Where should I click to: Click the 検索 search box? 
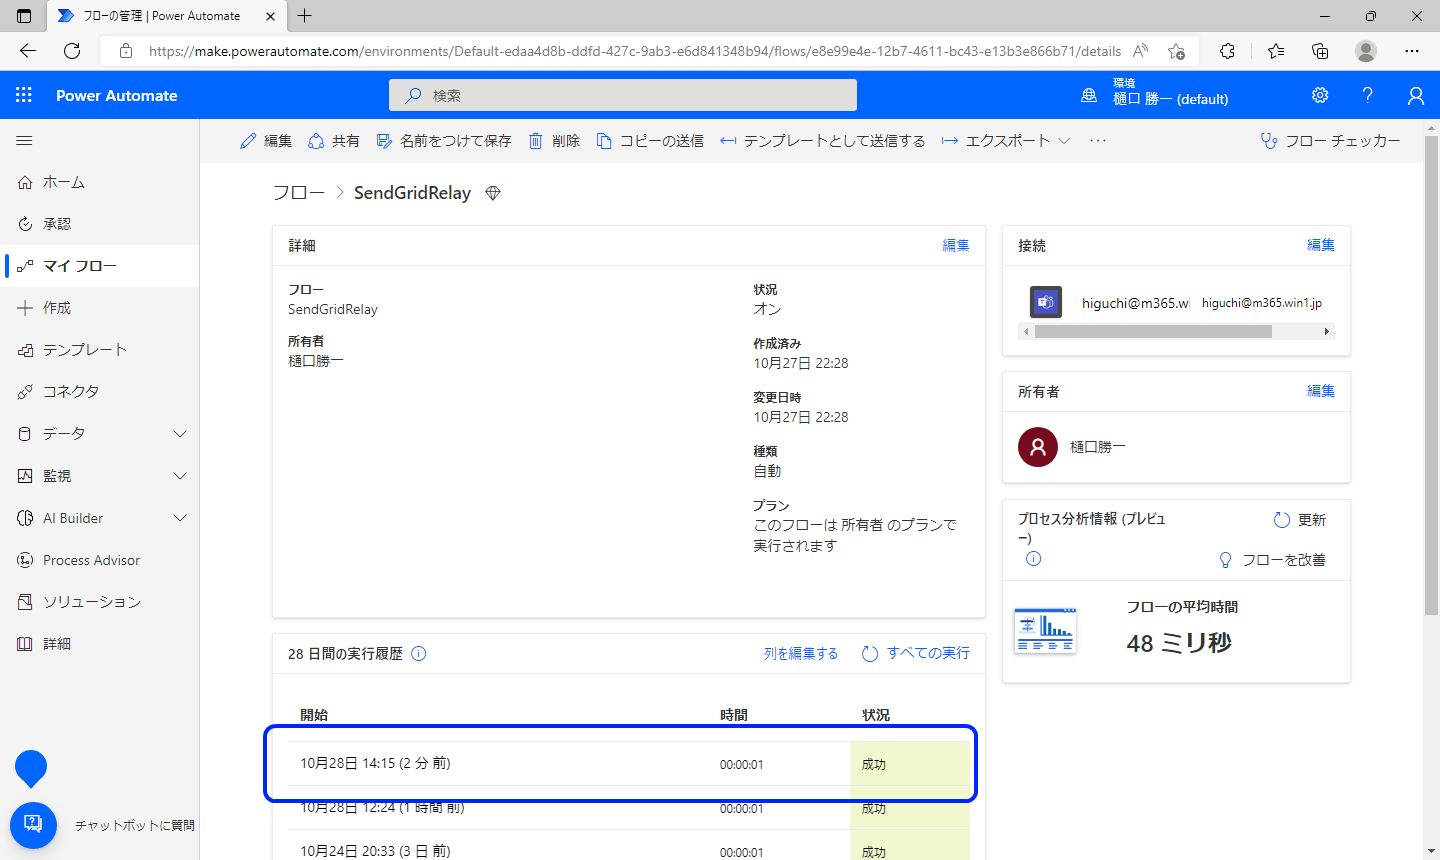[x=623, y=95]
